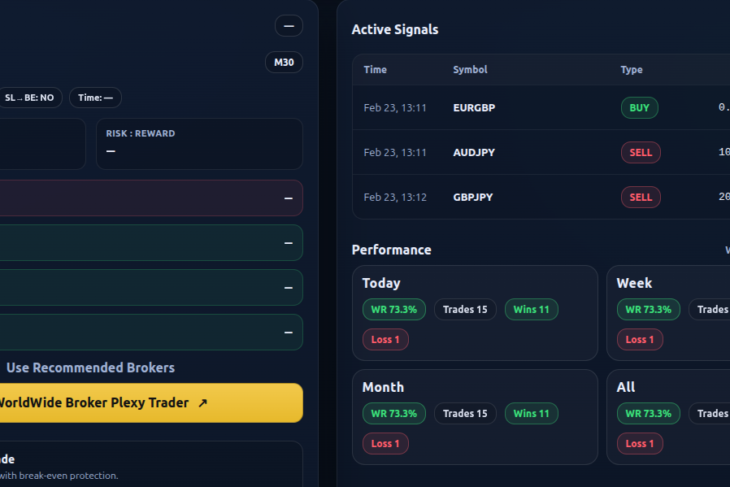Sort signals by Time column header
Viewport: 730px width, 487px height.
pyautogui.click(x=375, y=70)
